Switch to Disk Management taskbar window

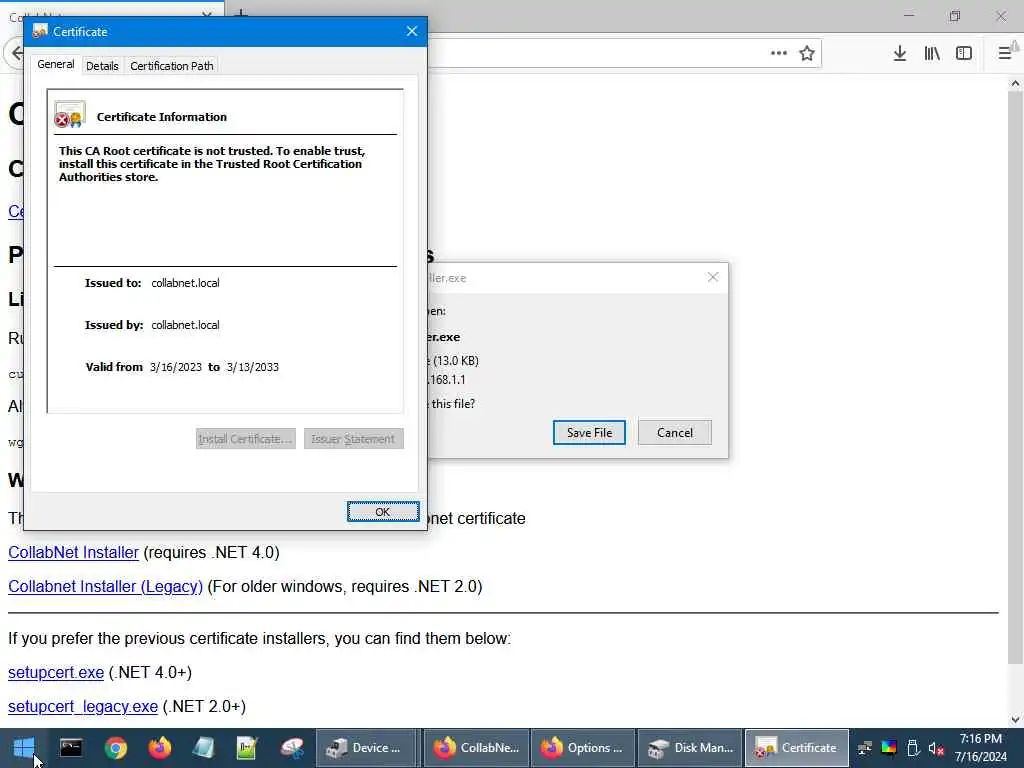(690, 748)
